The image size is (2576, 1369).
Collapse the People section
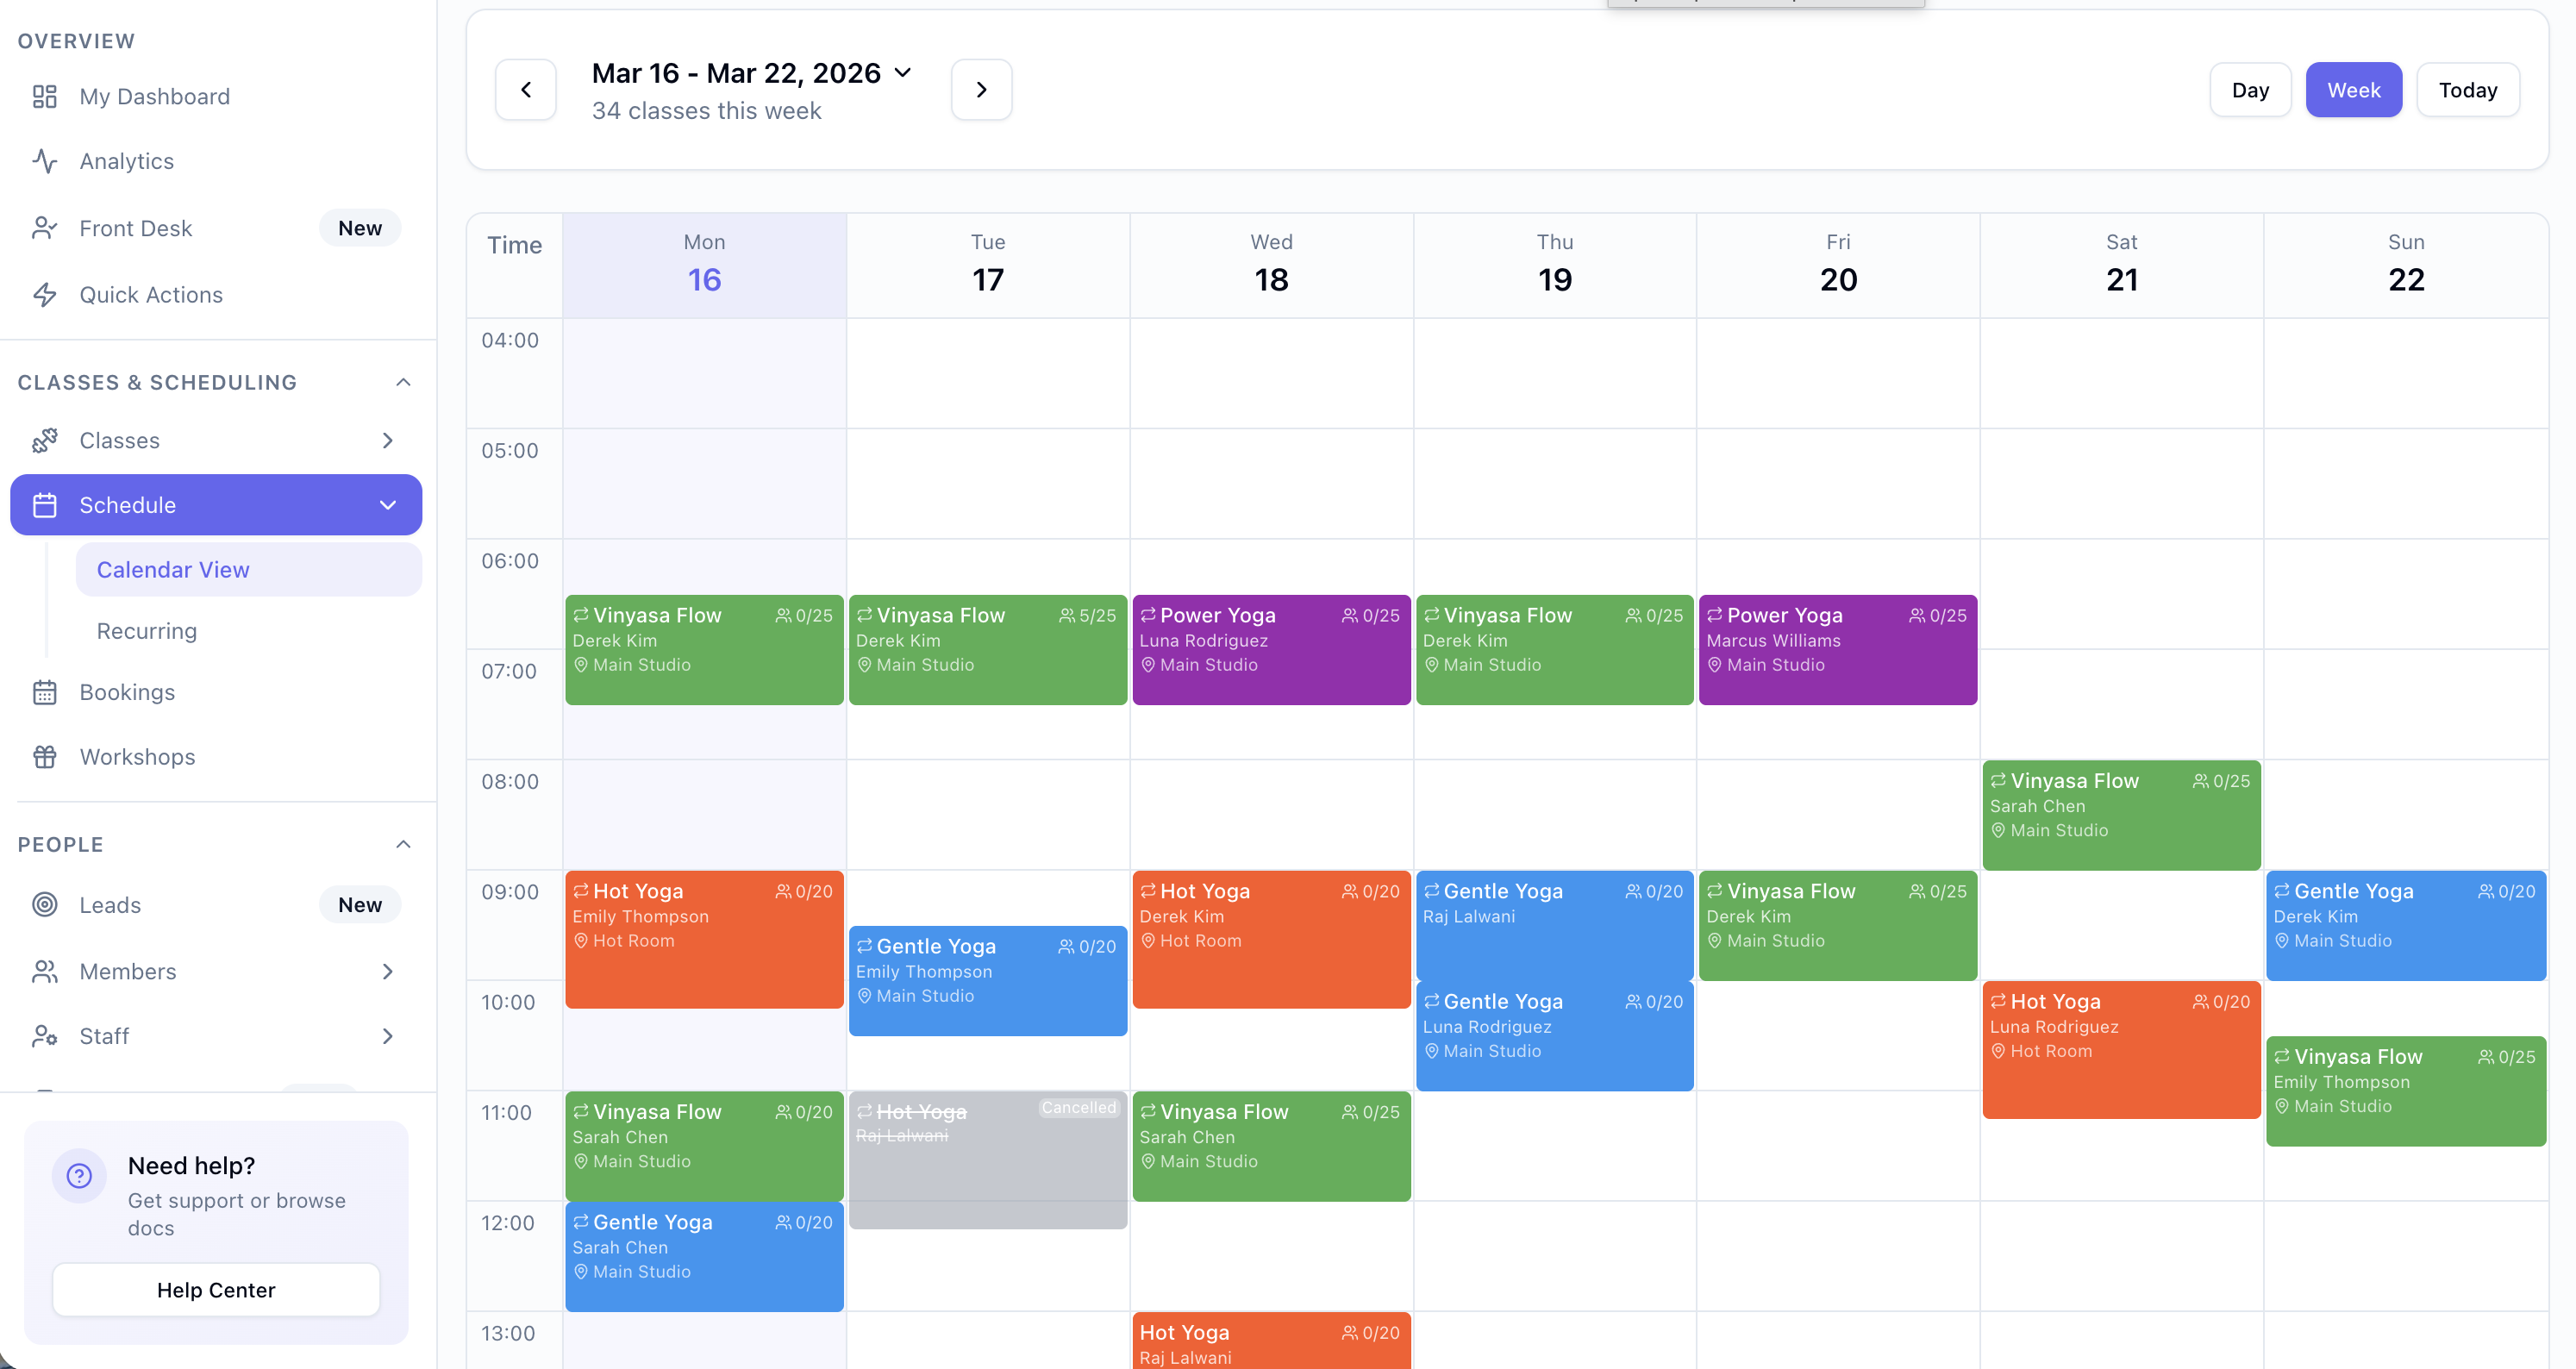(403, 843)
